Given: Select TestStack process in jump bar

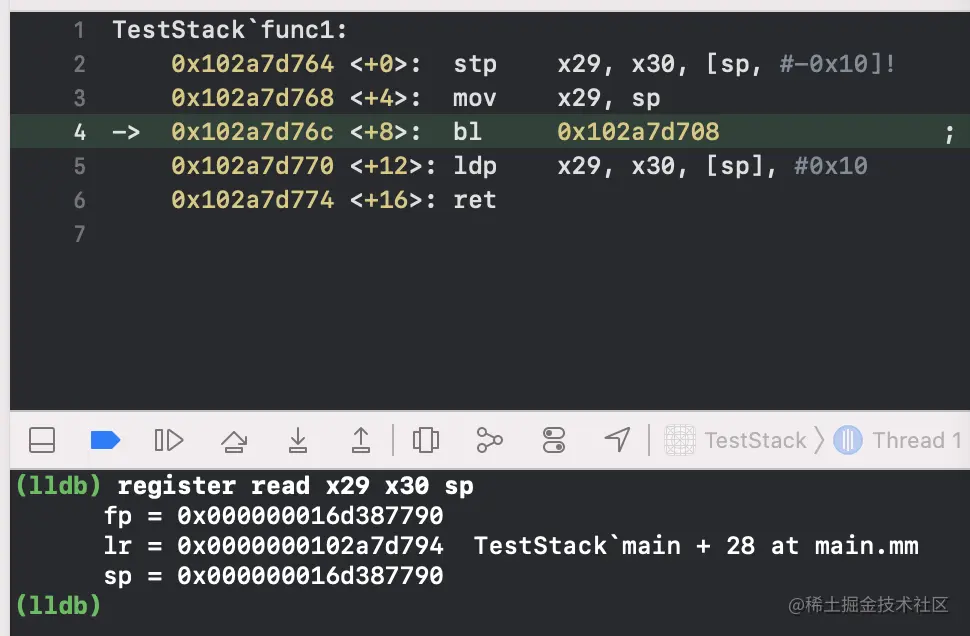Looking at the screenshot, I should click(736, 440).
